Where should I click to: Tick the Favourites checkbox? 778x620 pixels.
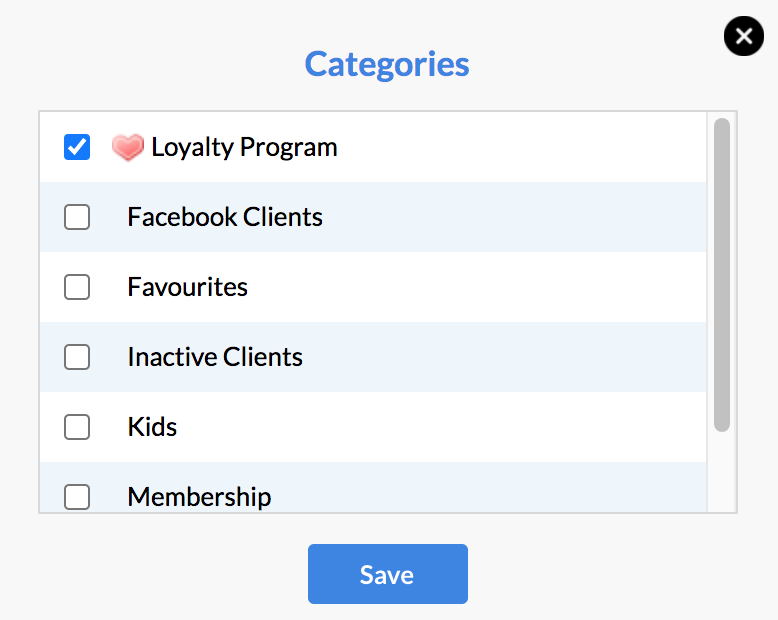pyautogui.click(x=77, y=287)
